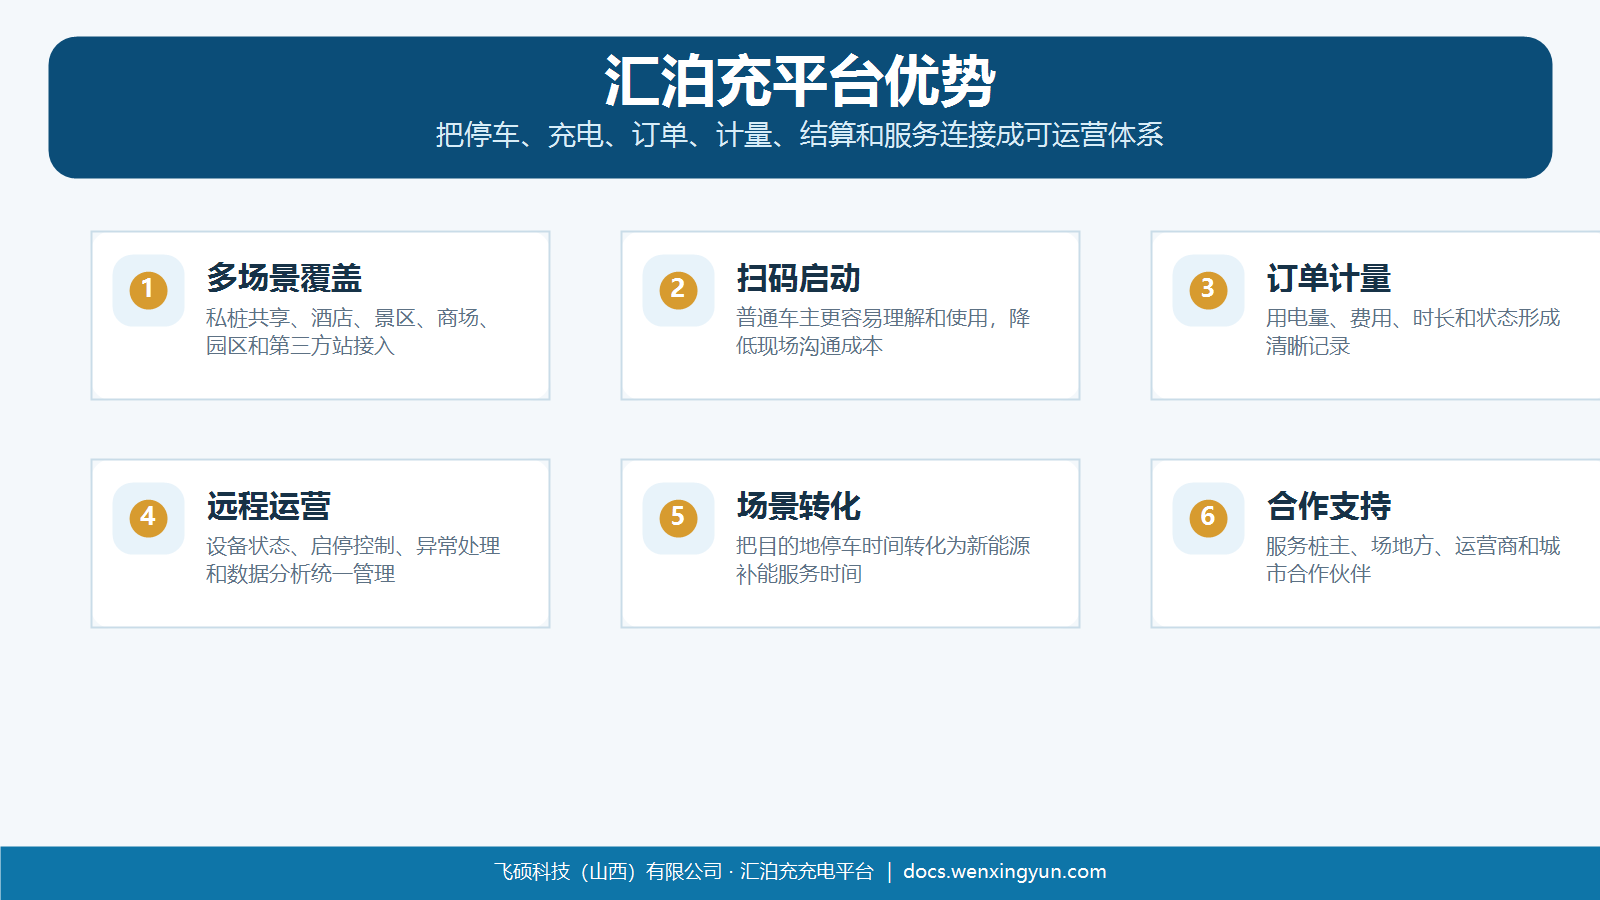Click the heading 场景转化

coord(798,506)
